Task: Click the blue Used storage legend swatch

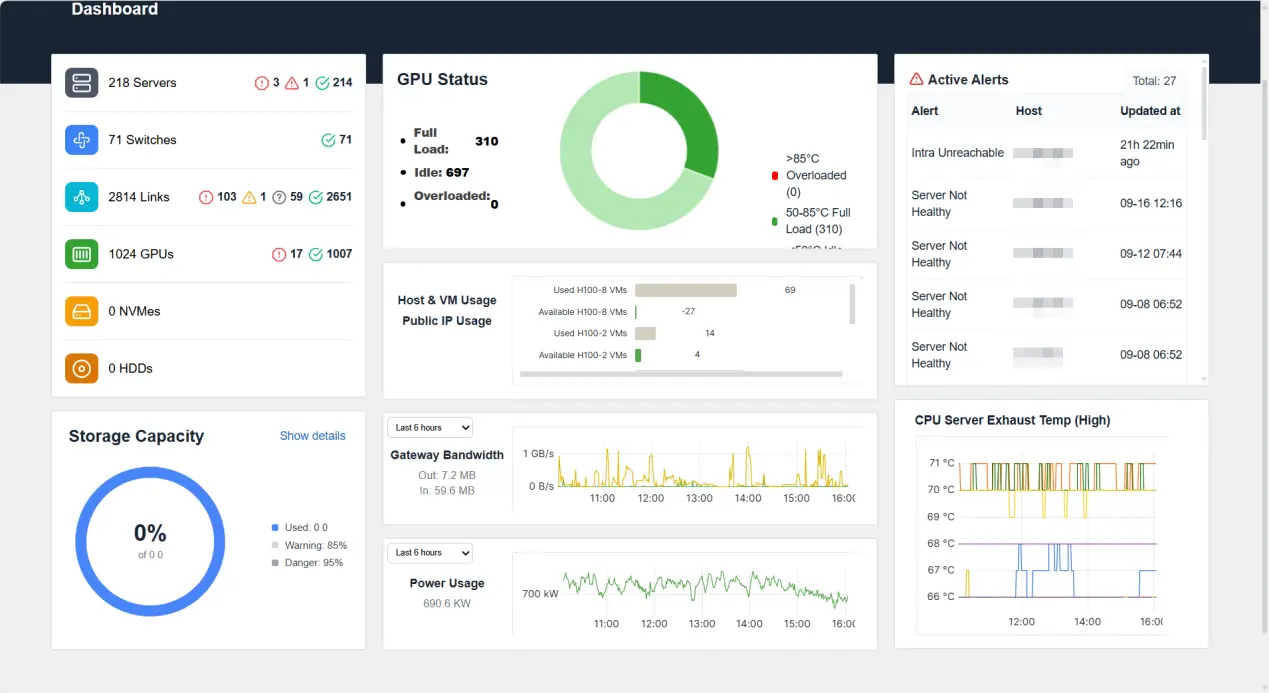Action: pyautogui.click(x=275, y=528)
